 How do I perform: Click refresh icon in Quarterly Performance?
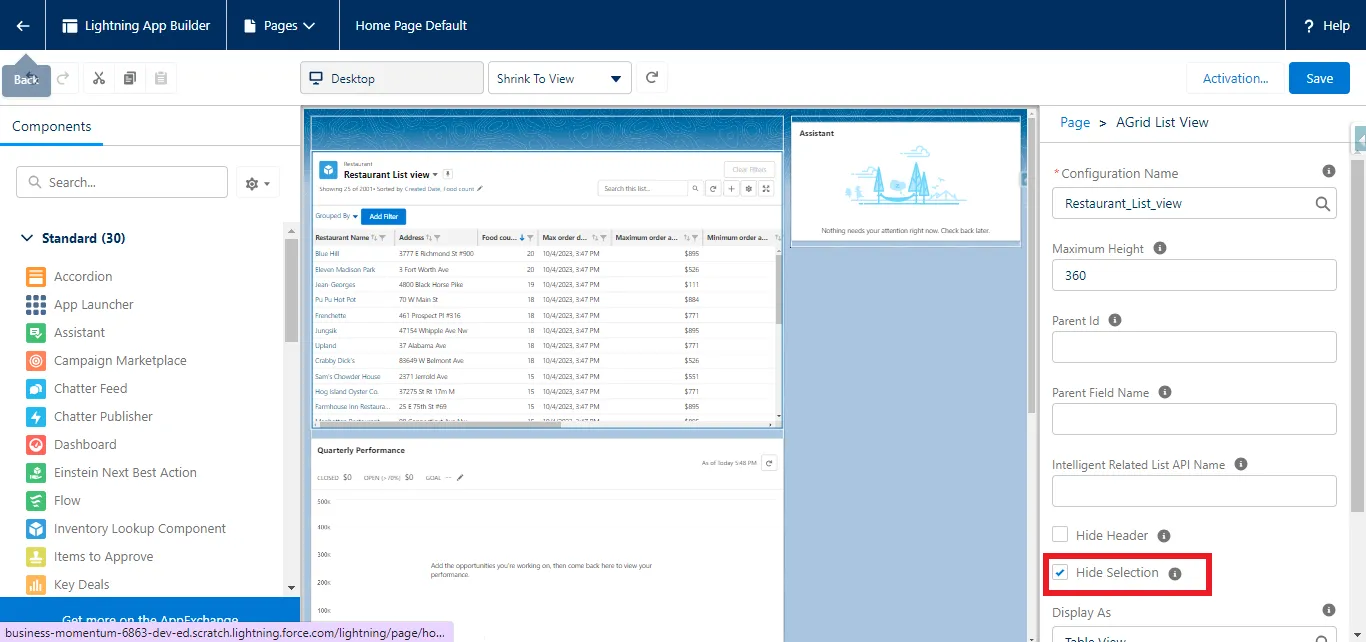point(769,463)
